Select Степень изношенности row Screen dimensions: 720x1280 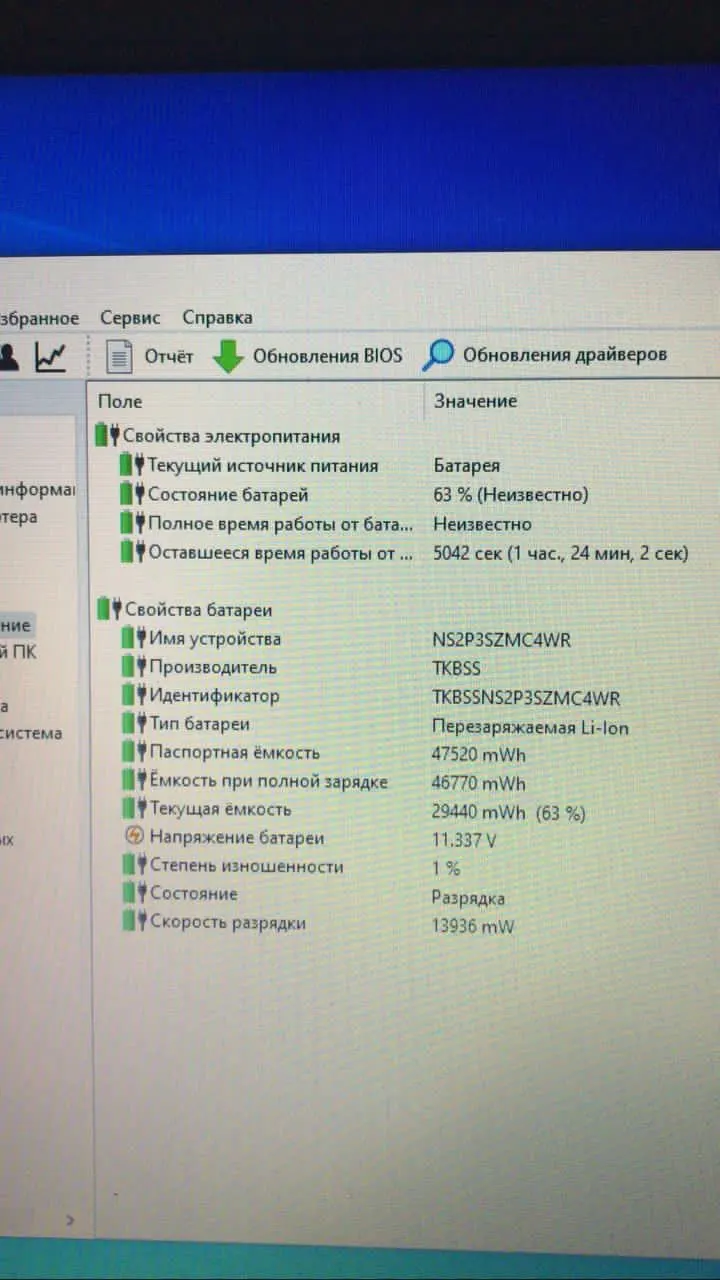click(x=403, y=866)
